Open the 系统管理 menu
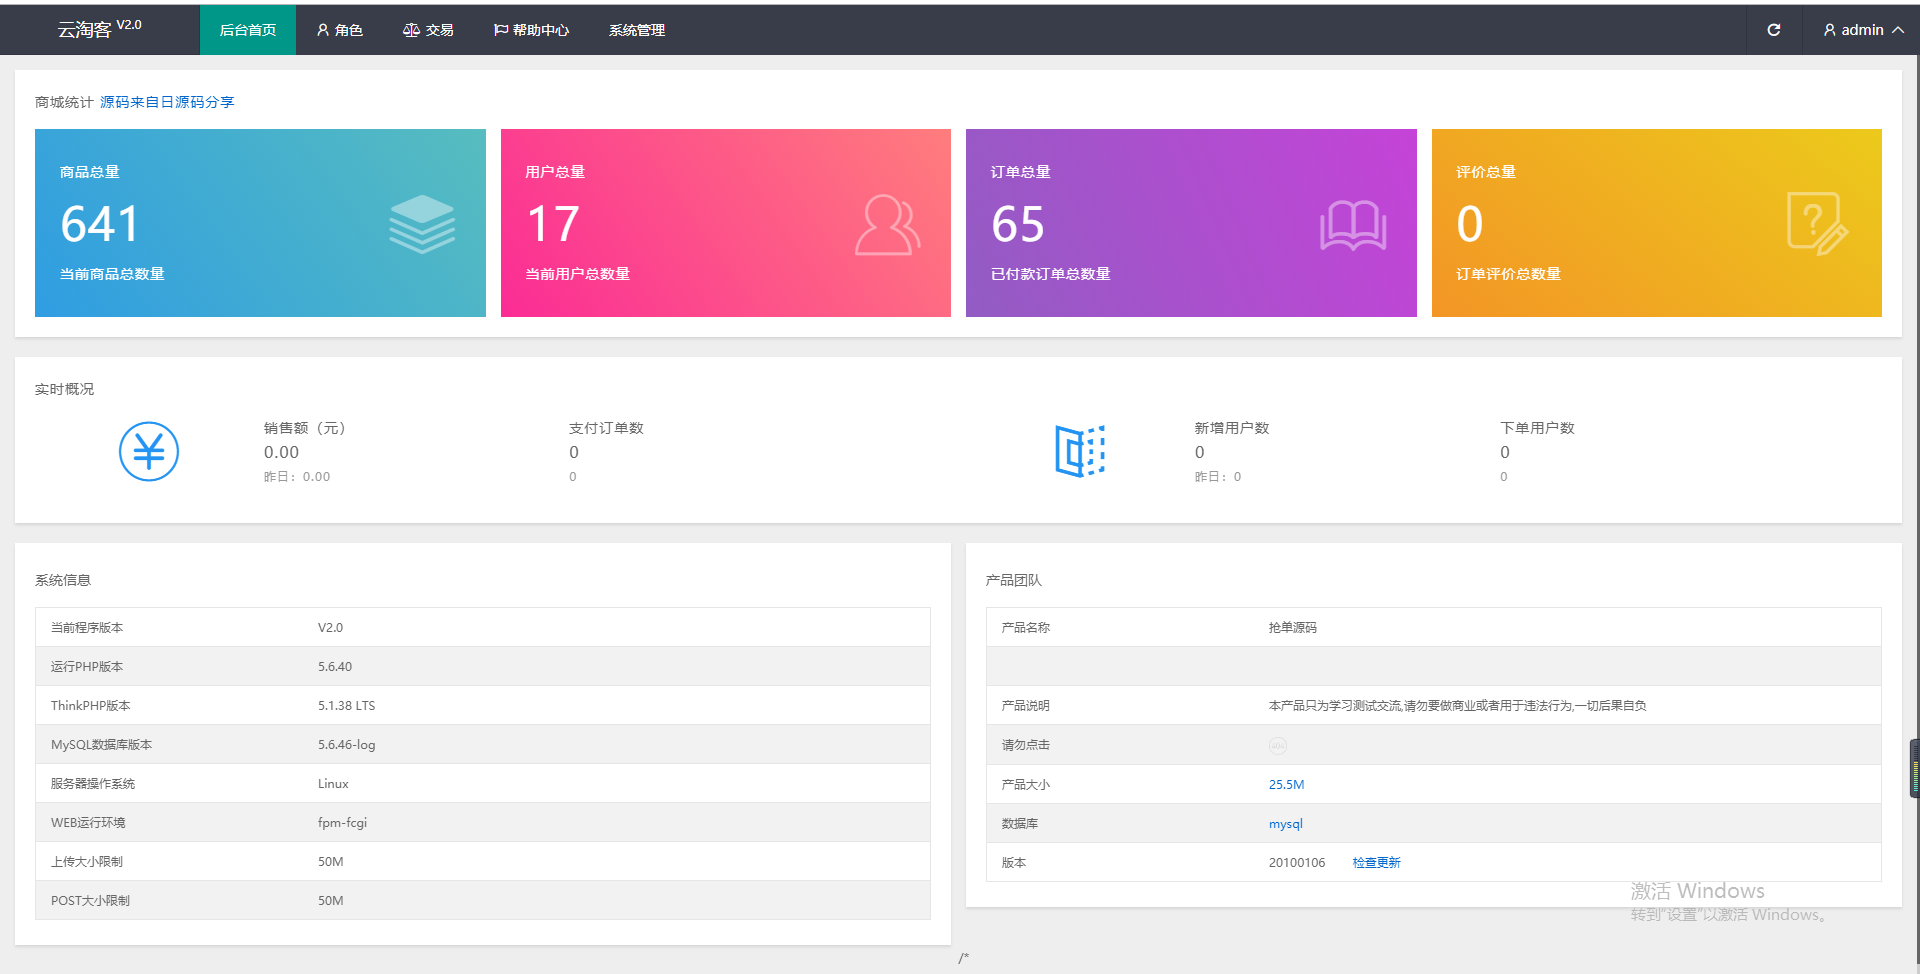1920x974 pixels. 636,30
